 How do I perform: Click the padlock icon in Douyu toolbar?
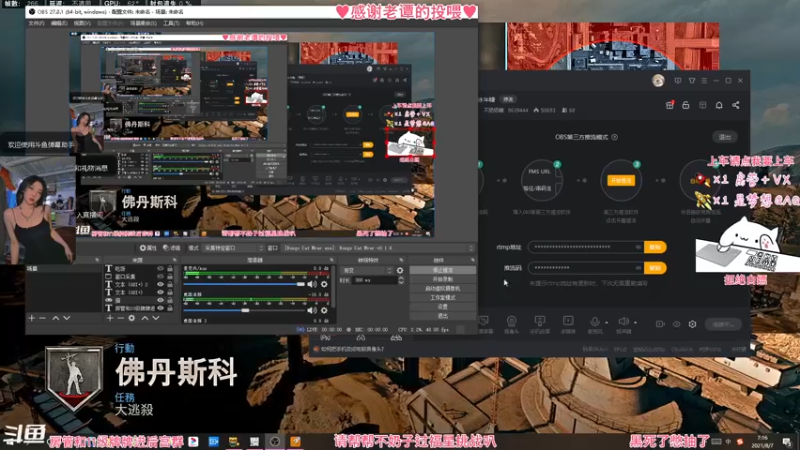pyautogui.click(x=686, y=105)
